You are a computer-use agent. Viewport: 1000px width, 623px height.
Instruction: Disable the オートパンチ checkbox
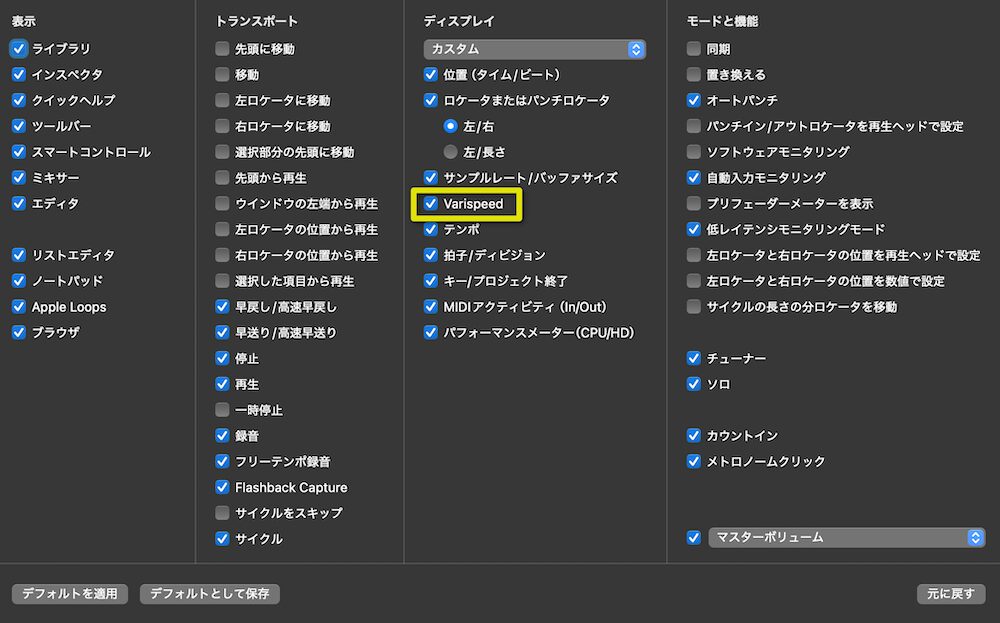tap(692, 100)
